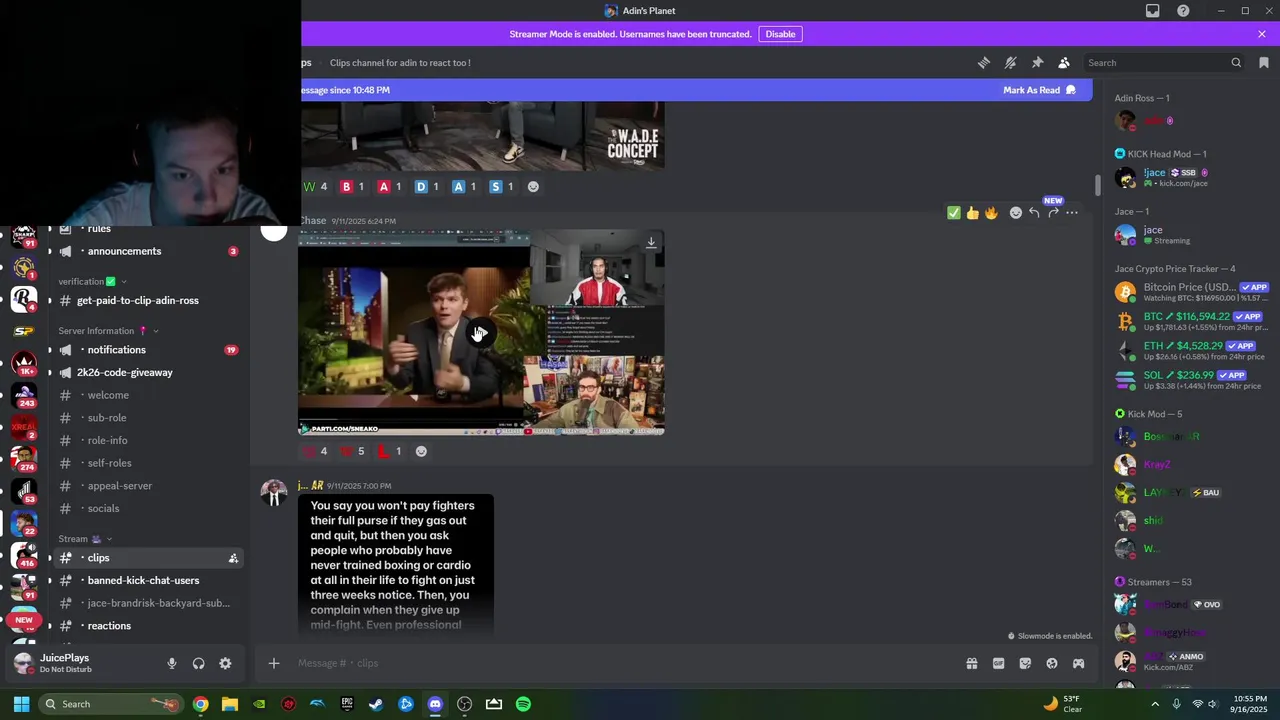Open the sticker picker
The height and width of the screenshot is (720, 1280).
[1025, 663]
